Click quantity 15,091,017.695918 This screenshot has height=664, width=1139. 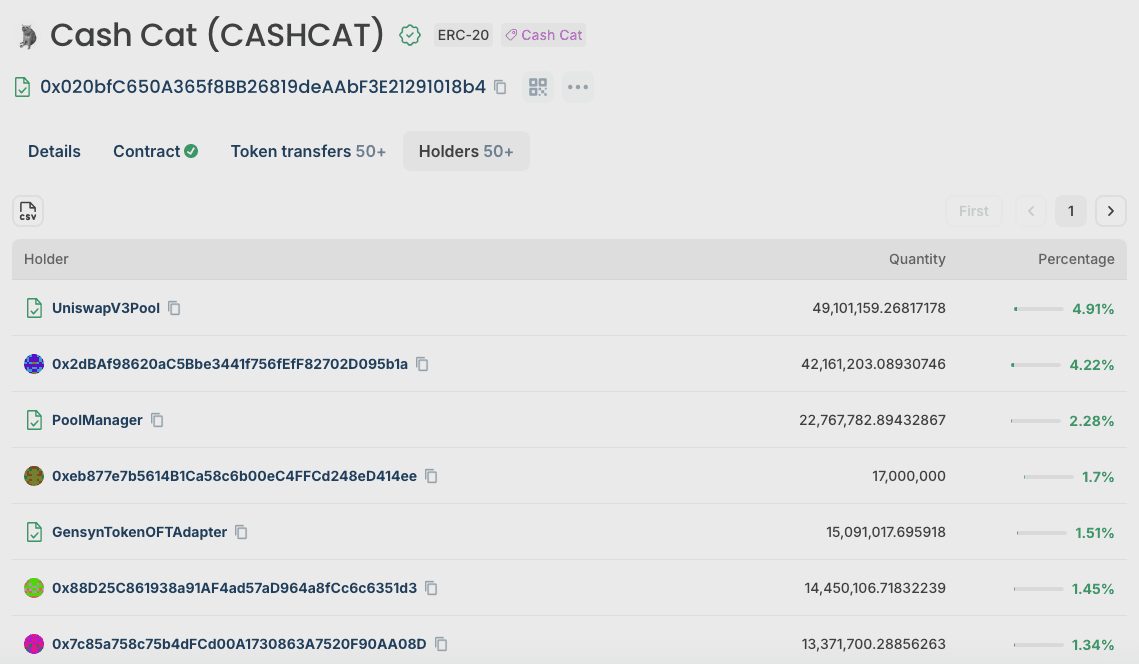coord(885,532)
